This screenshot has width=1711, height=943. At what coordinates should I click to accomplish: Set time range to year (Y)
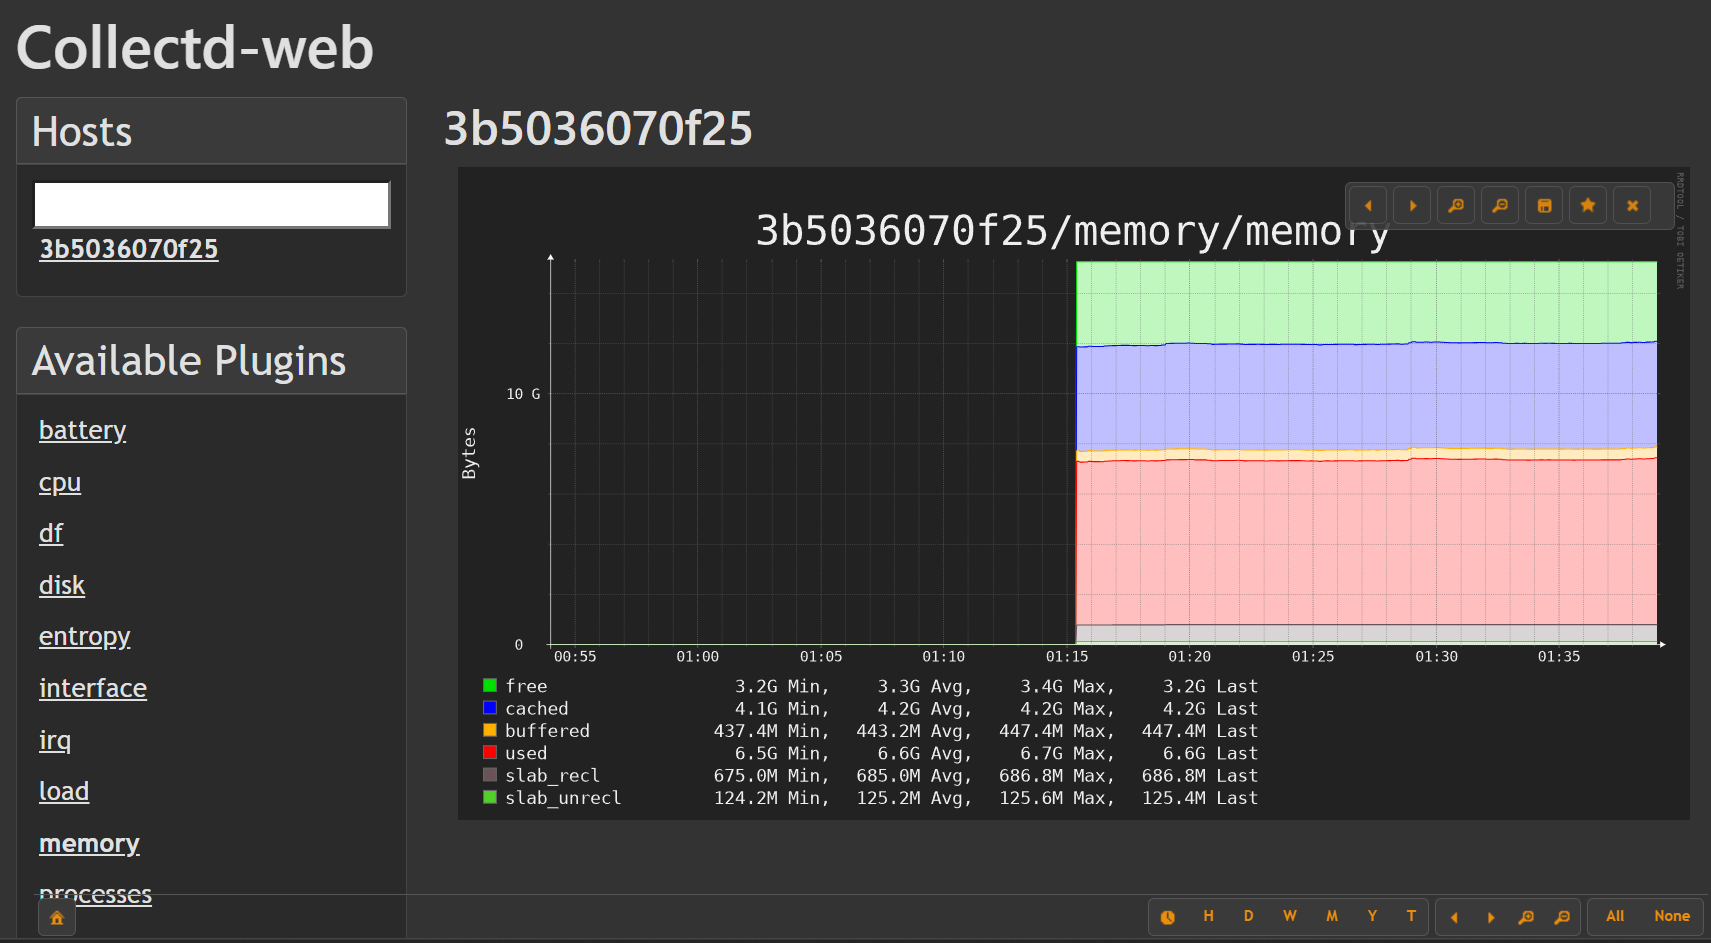[x=1372, y=916]
